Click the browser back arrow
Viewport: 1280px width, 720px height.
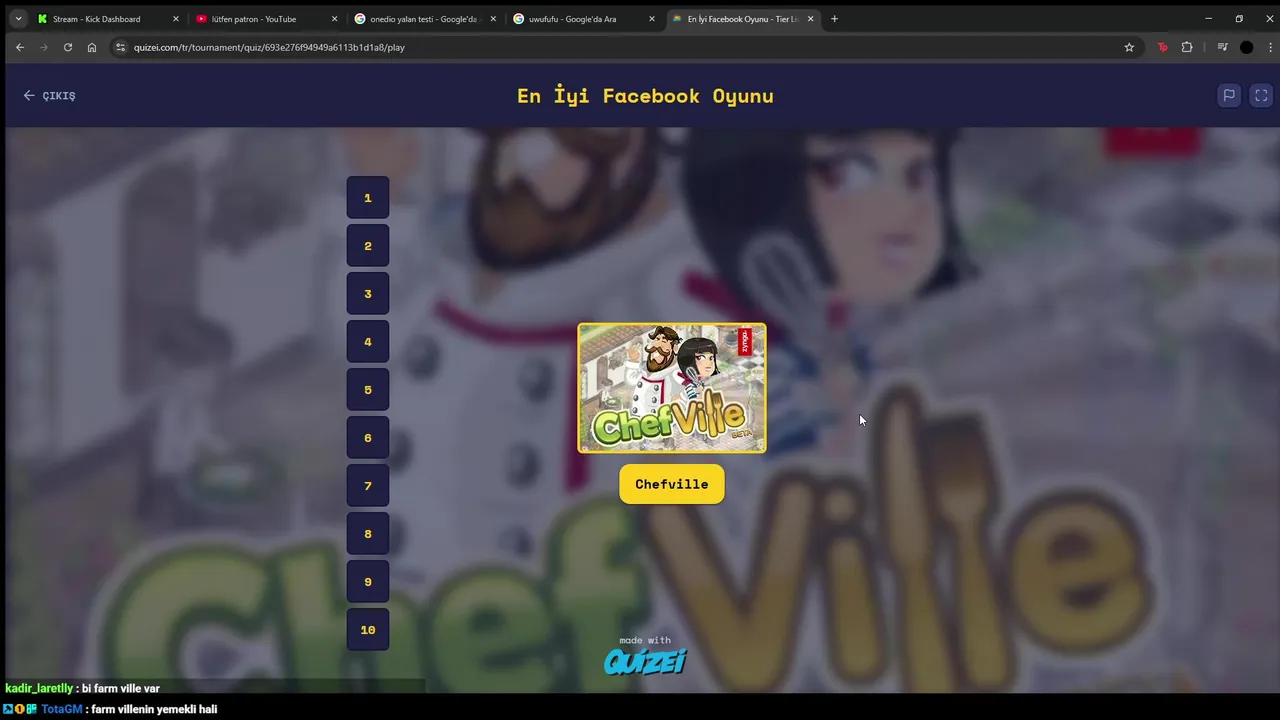point(19,47)
